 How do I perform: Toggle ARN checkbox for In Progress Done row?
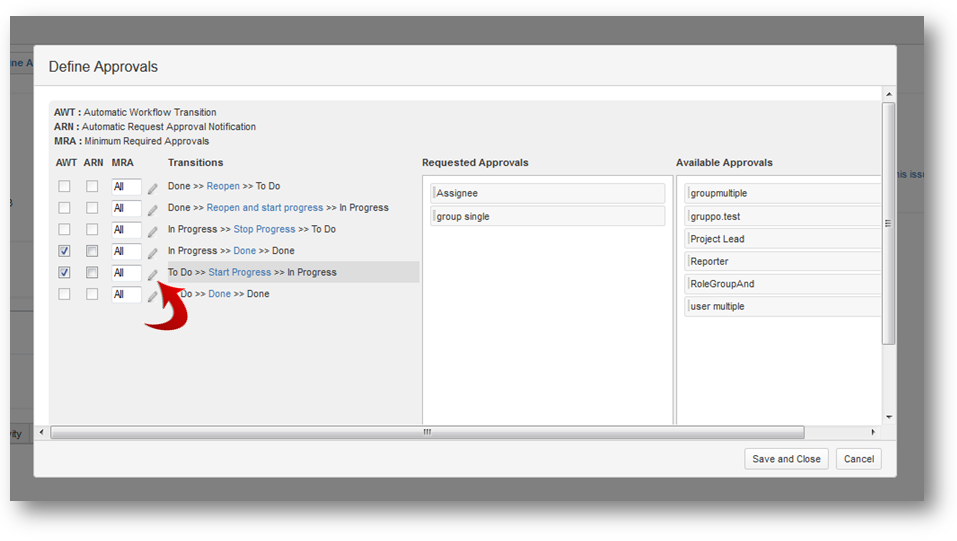92,251
